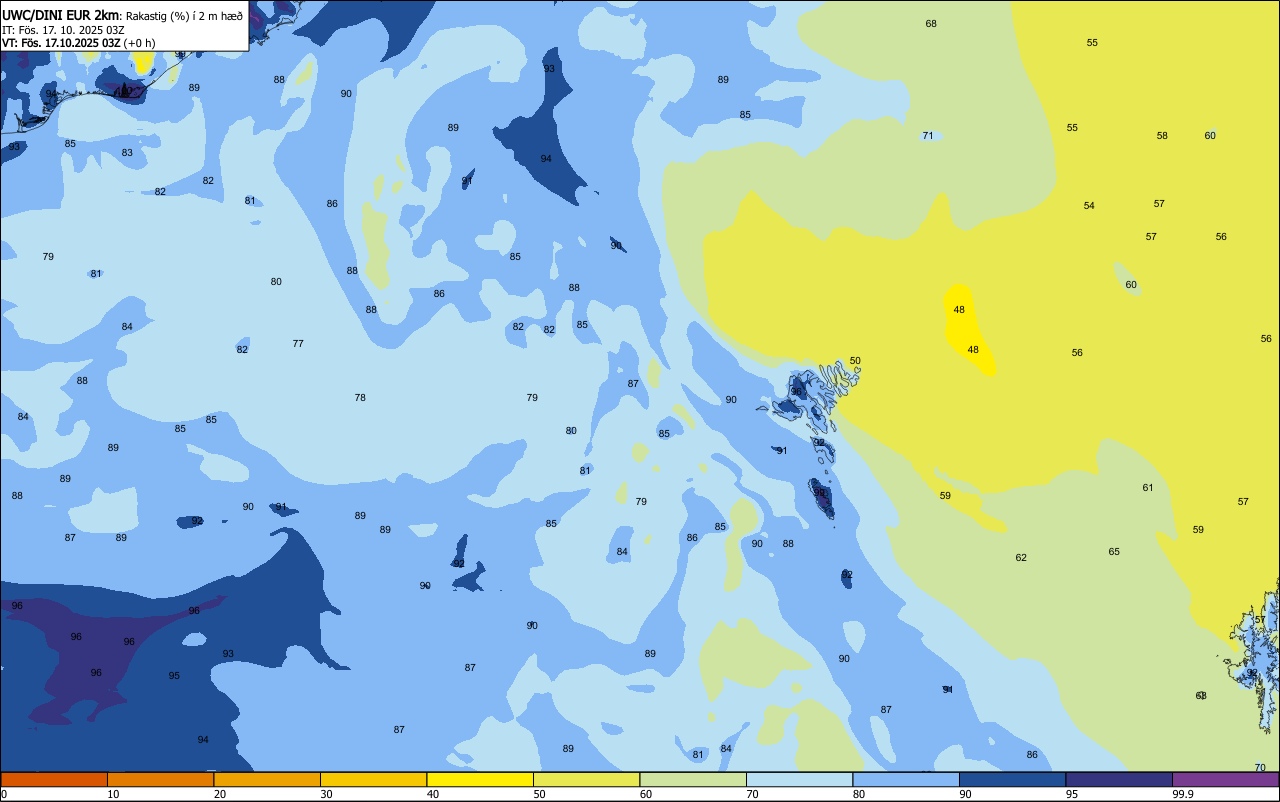The width and height of the screenshot is (1280, 802).
Task: Choose the purple legend swatch above 99.9
Action: click(x=1225, y=779)
